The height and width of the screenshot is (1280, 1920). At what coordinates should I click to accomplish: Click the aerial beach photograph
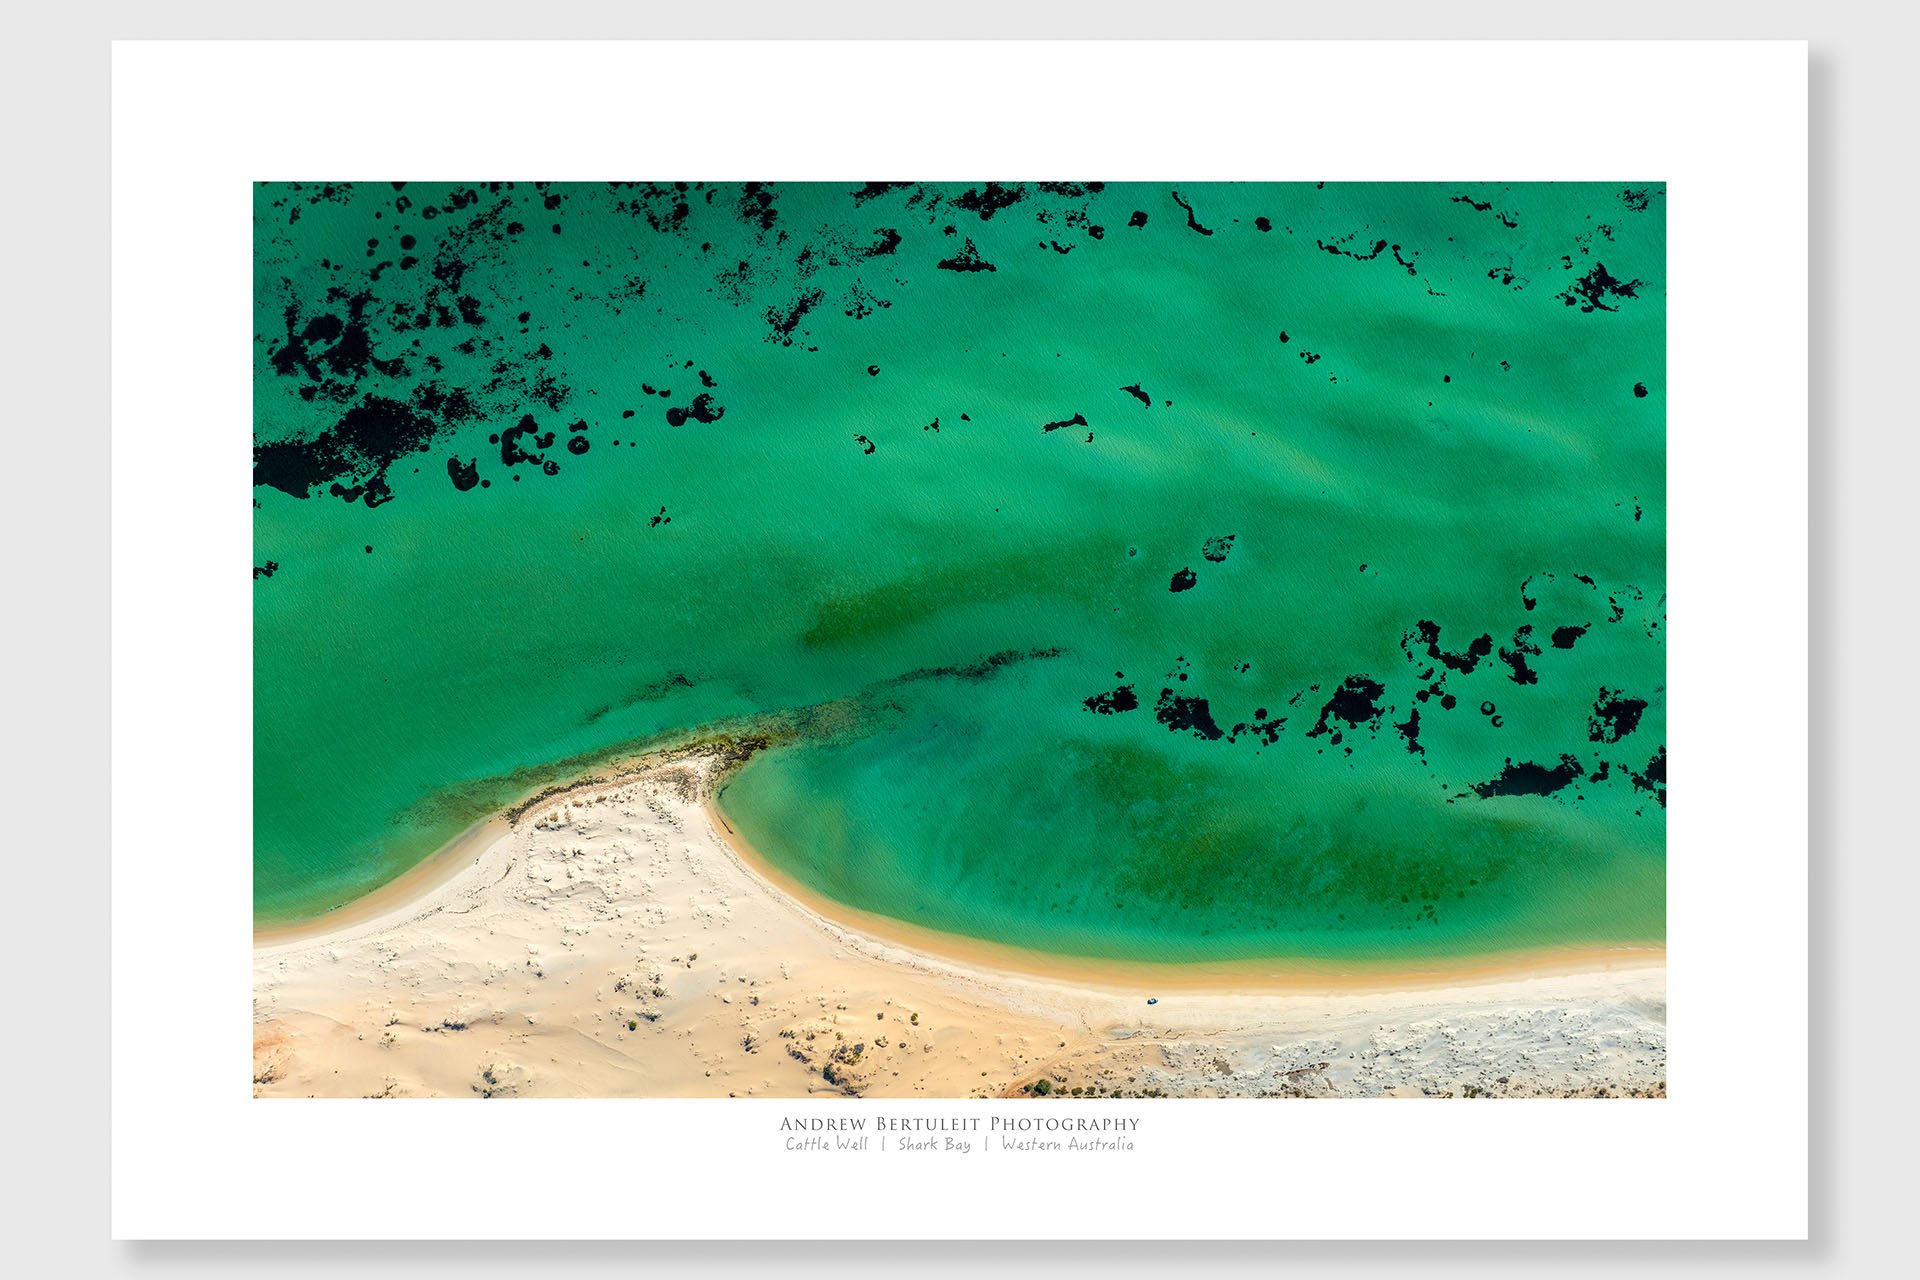click(x=959, y=640)
